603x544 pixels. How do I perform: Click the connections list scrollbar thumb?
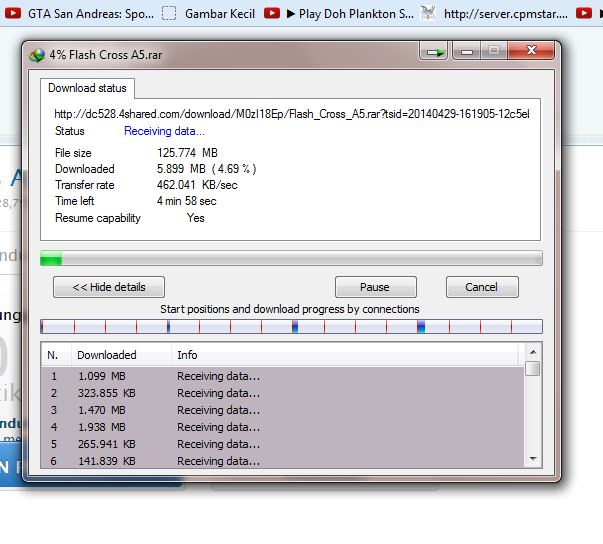tap(533, 368)
